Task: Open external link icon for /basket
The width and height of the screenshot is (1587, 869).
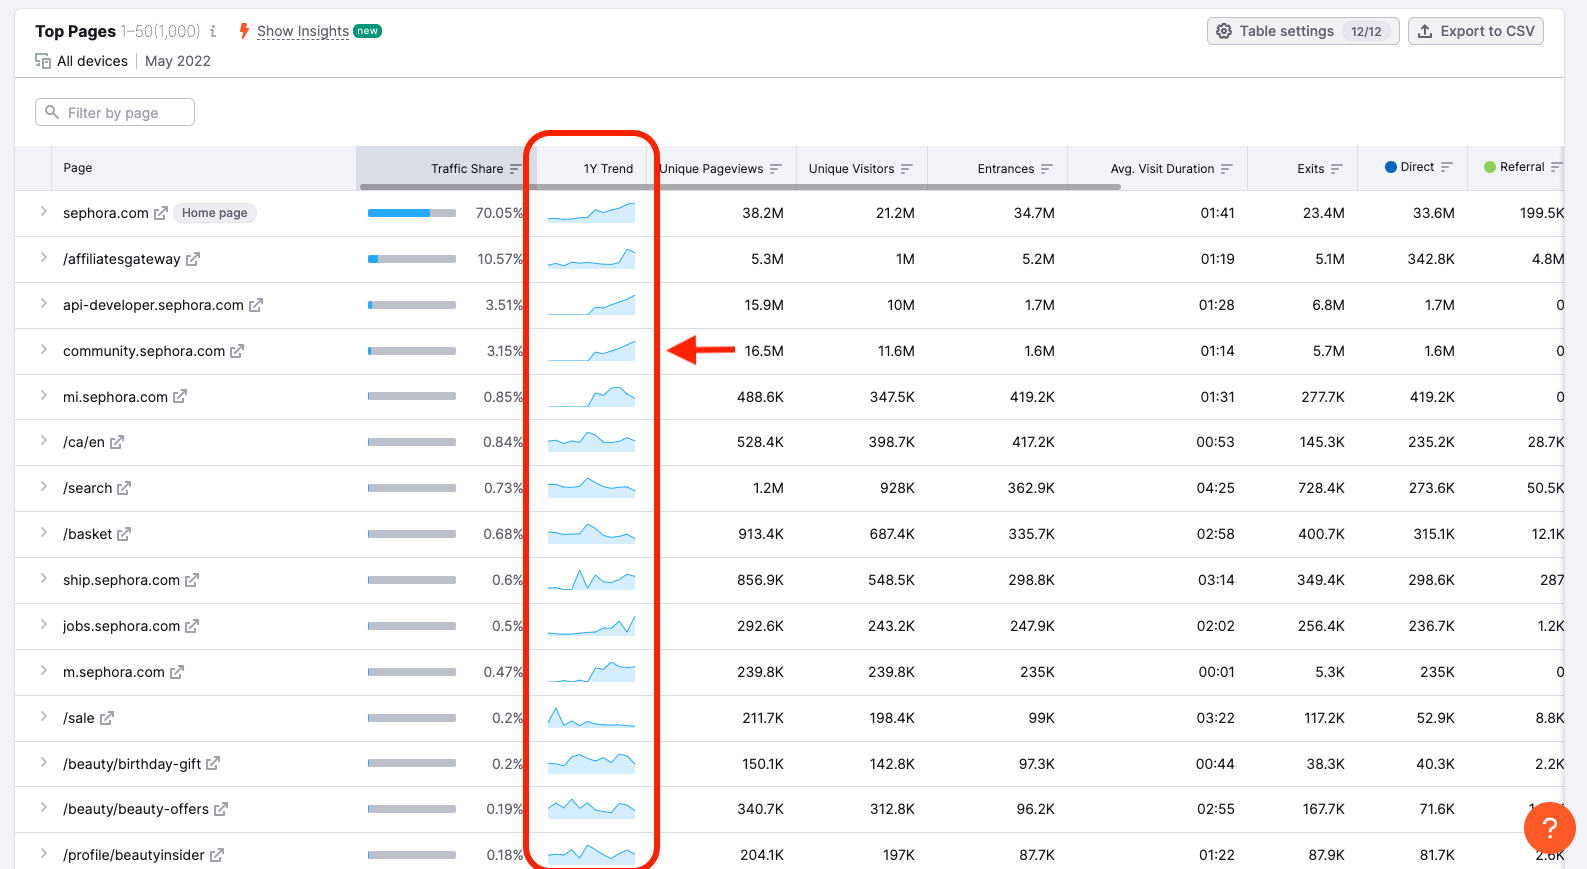Action: click(x=124, y=534)
